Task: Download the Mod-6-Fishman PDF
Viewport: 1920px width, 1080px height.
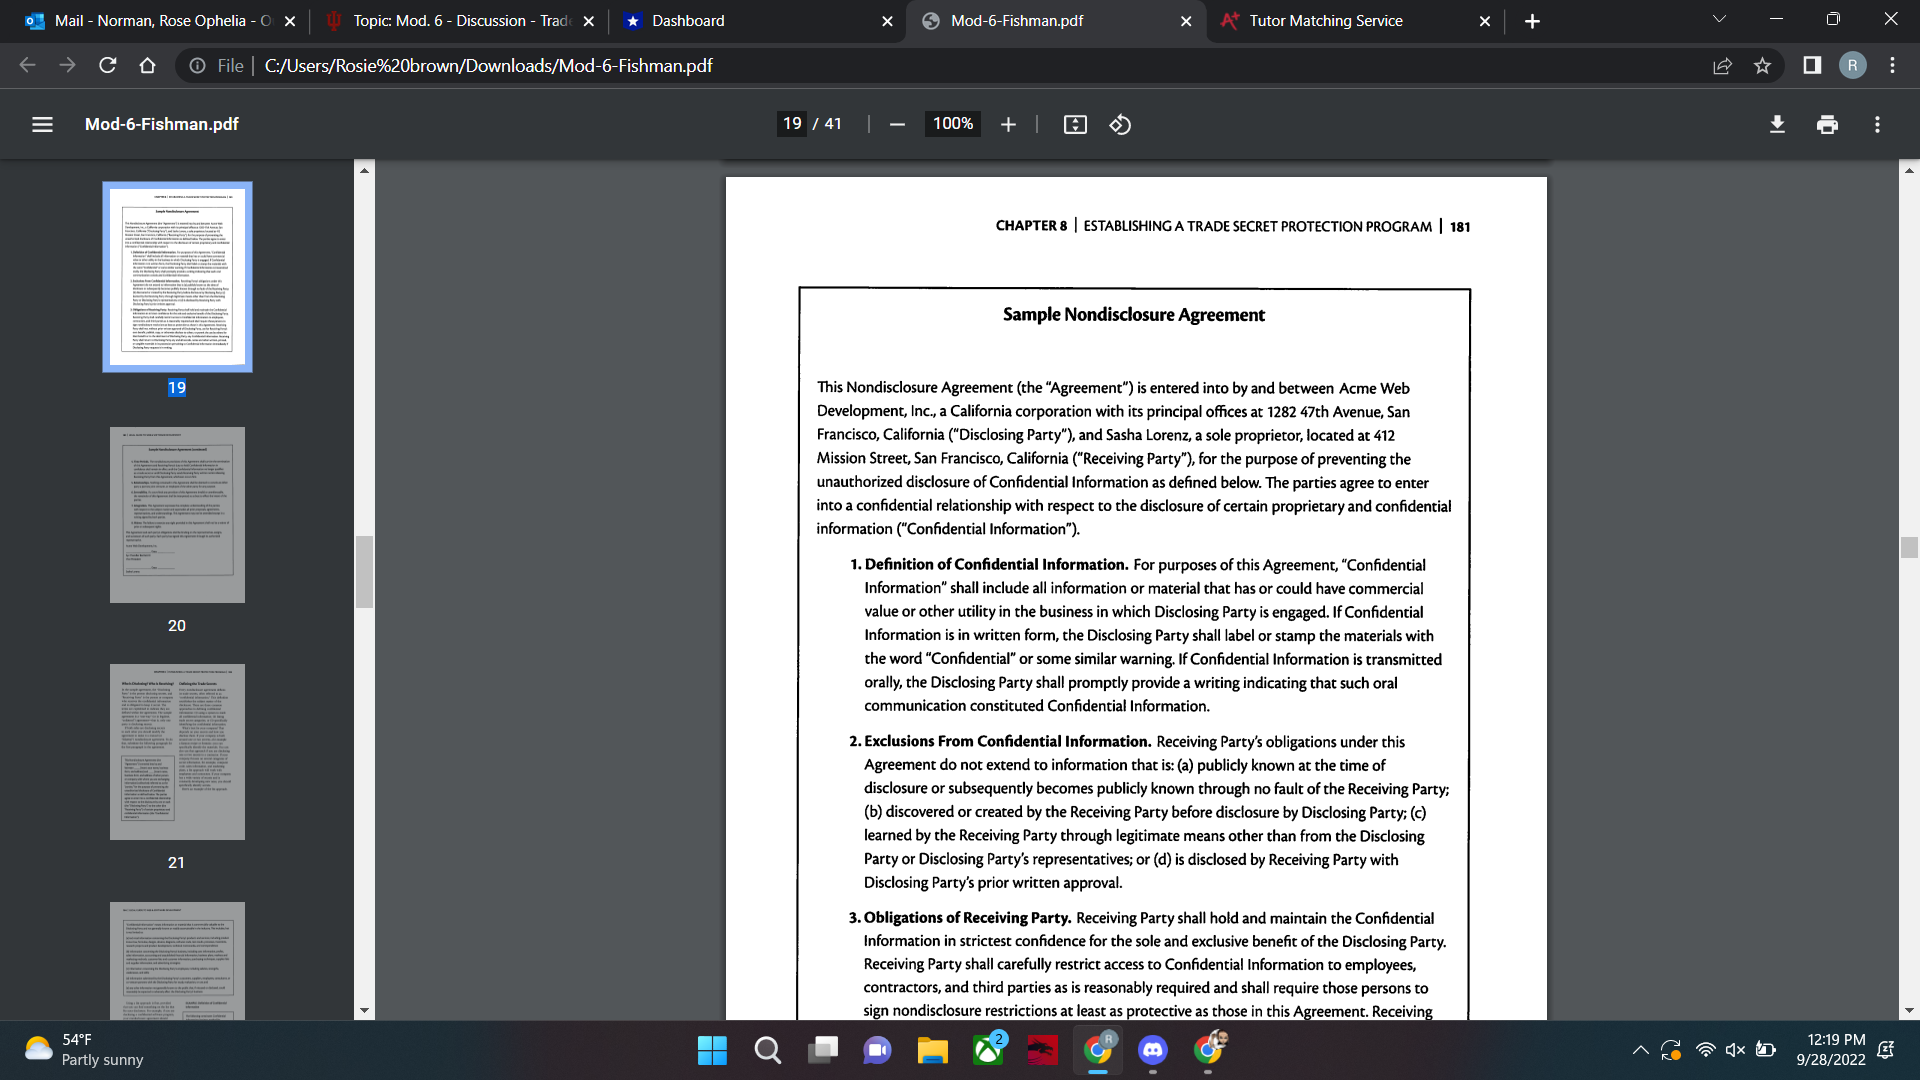Action: (1777, 124)
